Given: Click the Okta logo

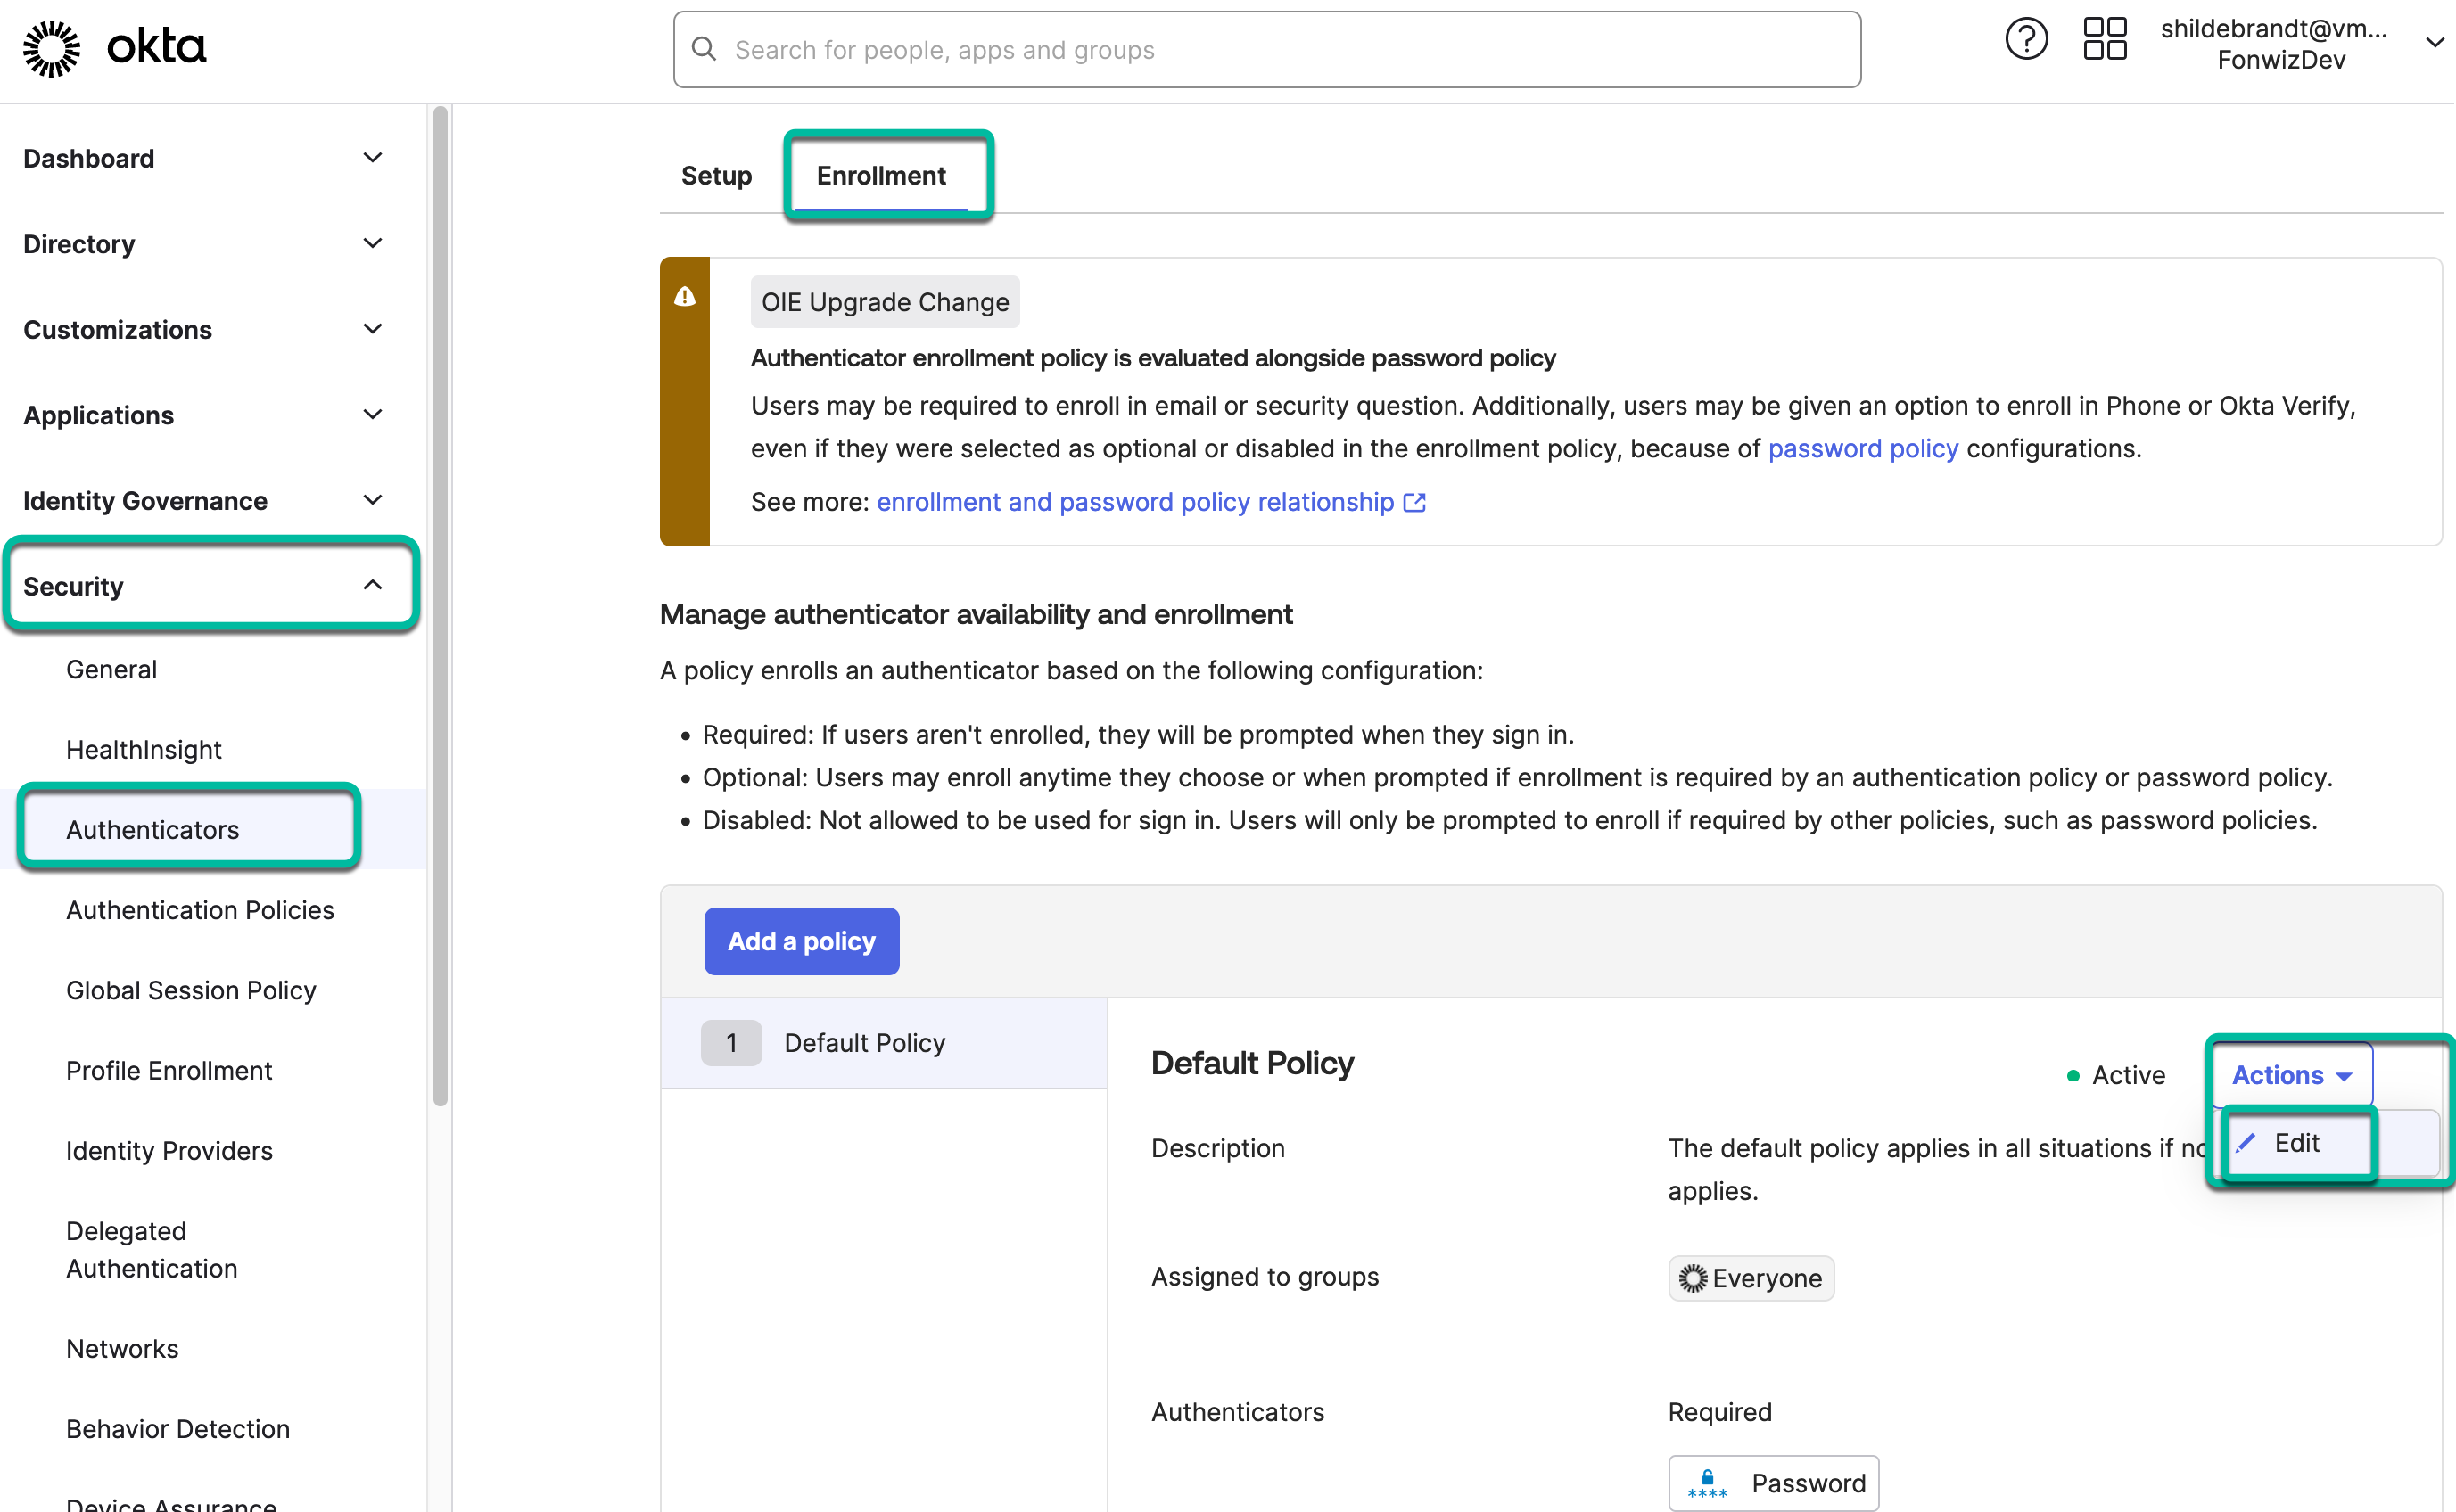Looking at the screenshot, I should [113, 46].
